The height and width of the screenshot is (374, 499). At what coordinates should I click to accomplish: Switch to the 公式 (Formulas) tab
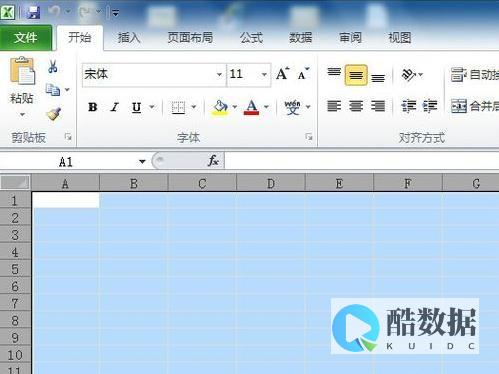pos(252,38)
